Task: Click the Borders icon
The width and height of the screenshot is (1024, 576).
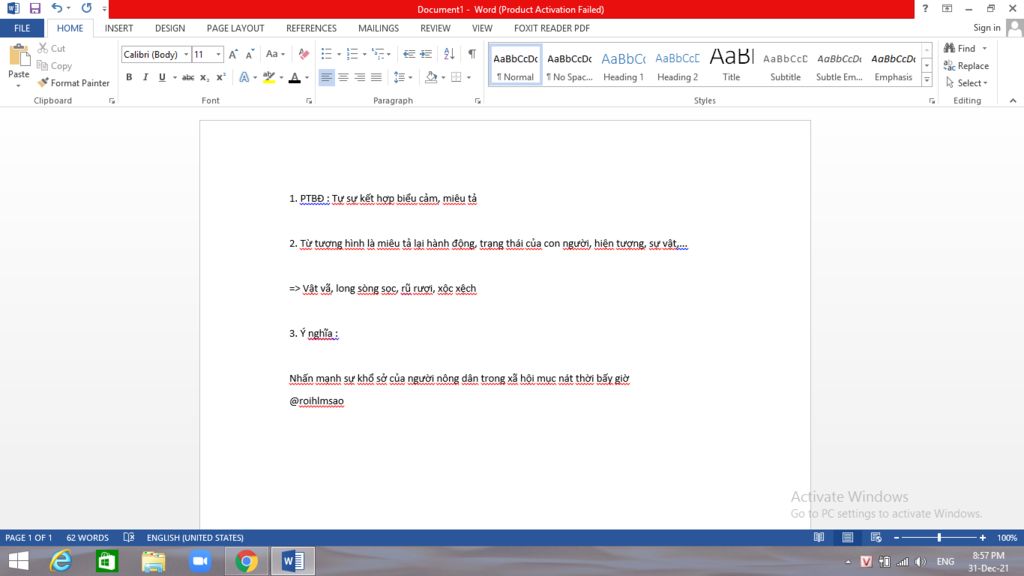Action: 456,77
